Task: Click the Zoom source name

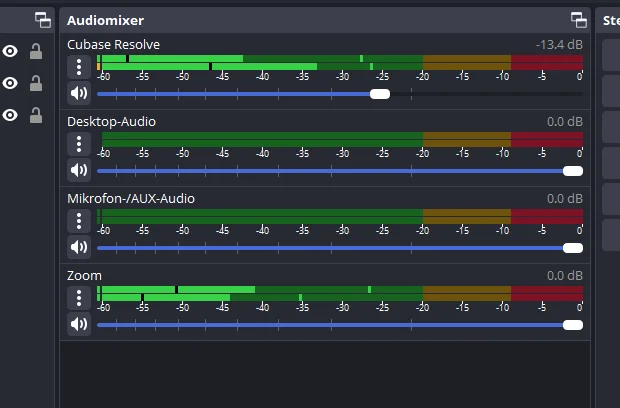Action: (x=84, y=276)
